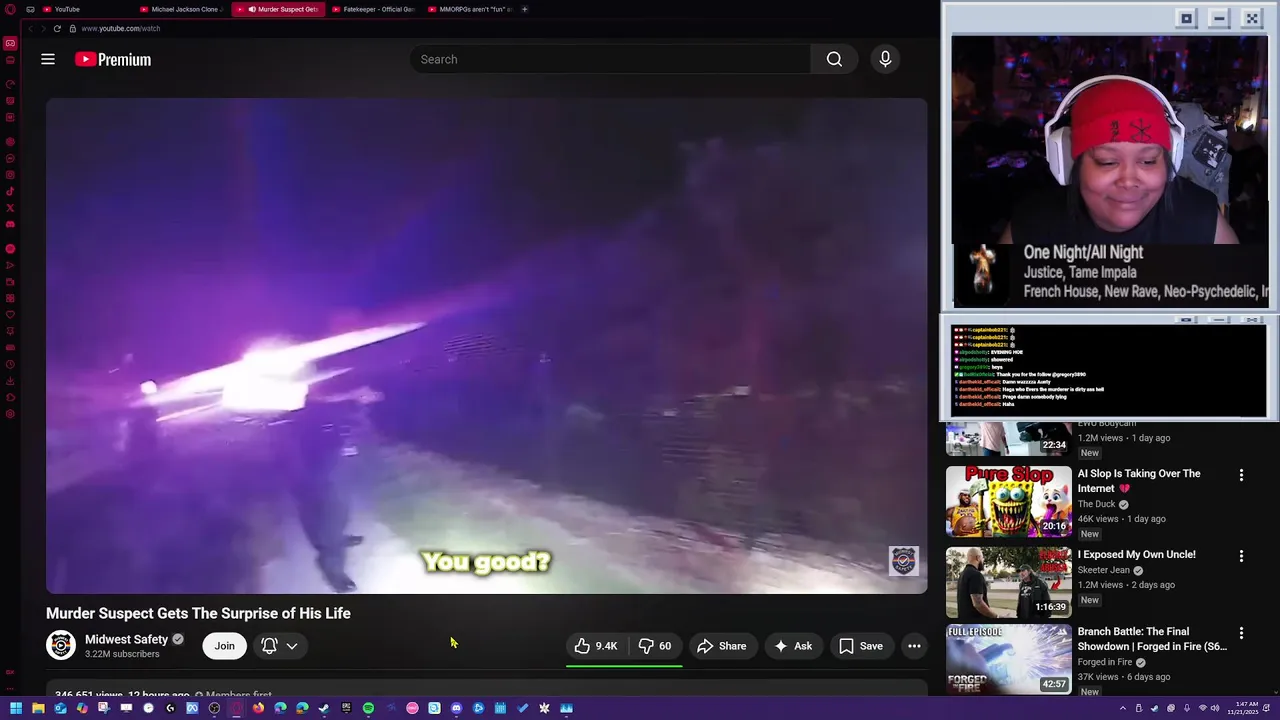Image resolution: width=1280 pixels, height=720 pixels.
Task: Open I Exposed My Own Uncle title
Action: coord(1136,554)
